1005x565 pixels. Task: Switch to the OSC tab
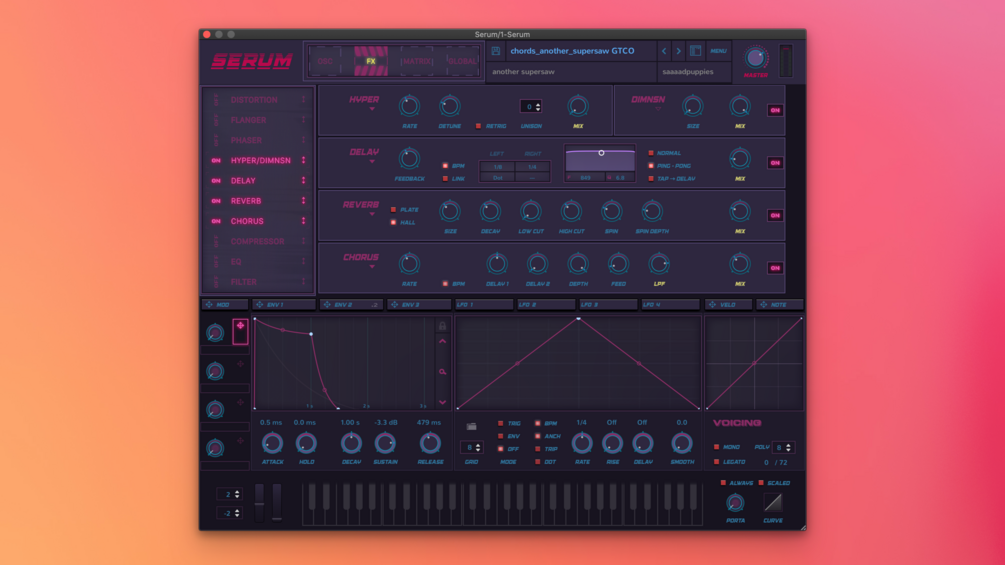pos(326,61)
